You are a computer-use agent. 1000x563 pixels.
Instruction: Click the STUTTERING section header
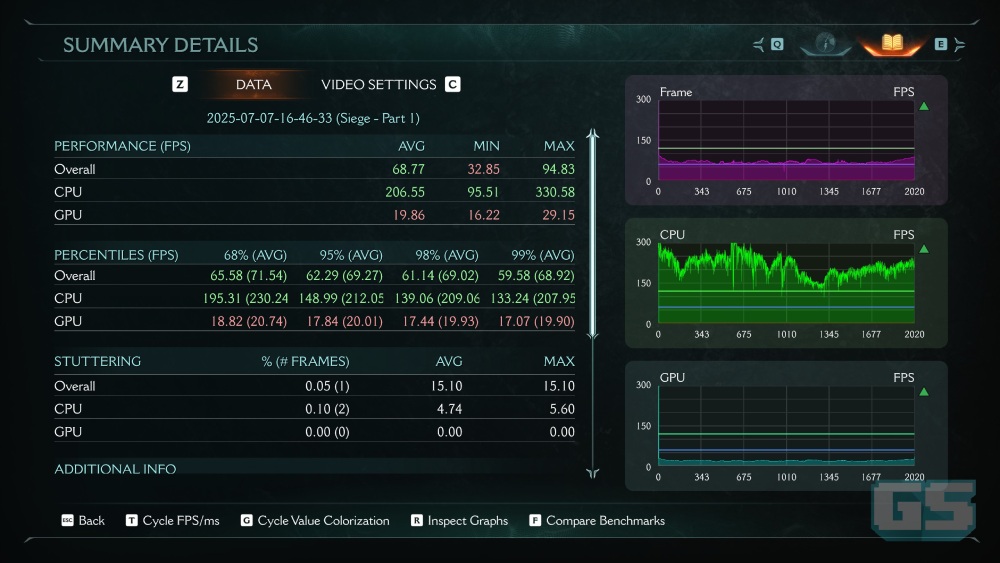point(98,361)
